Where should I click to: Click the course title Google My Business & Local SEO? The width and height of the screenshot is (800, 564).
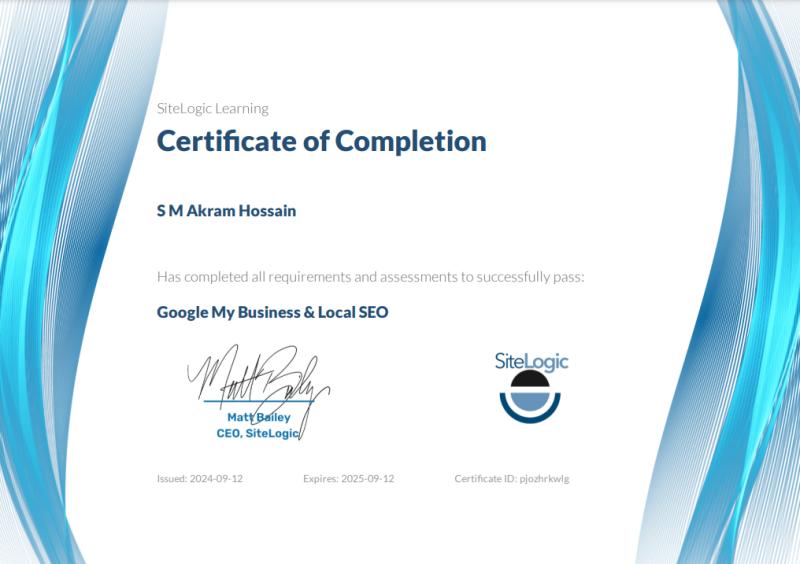272,312
